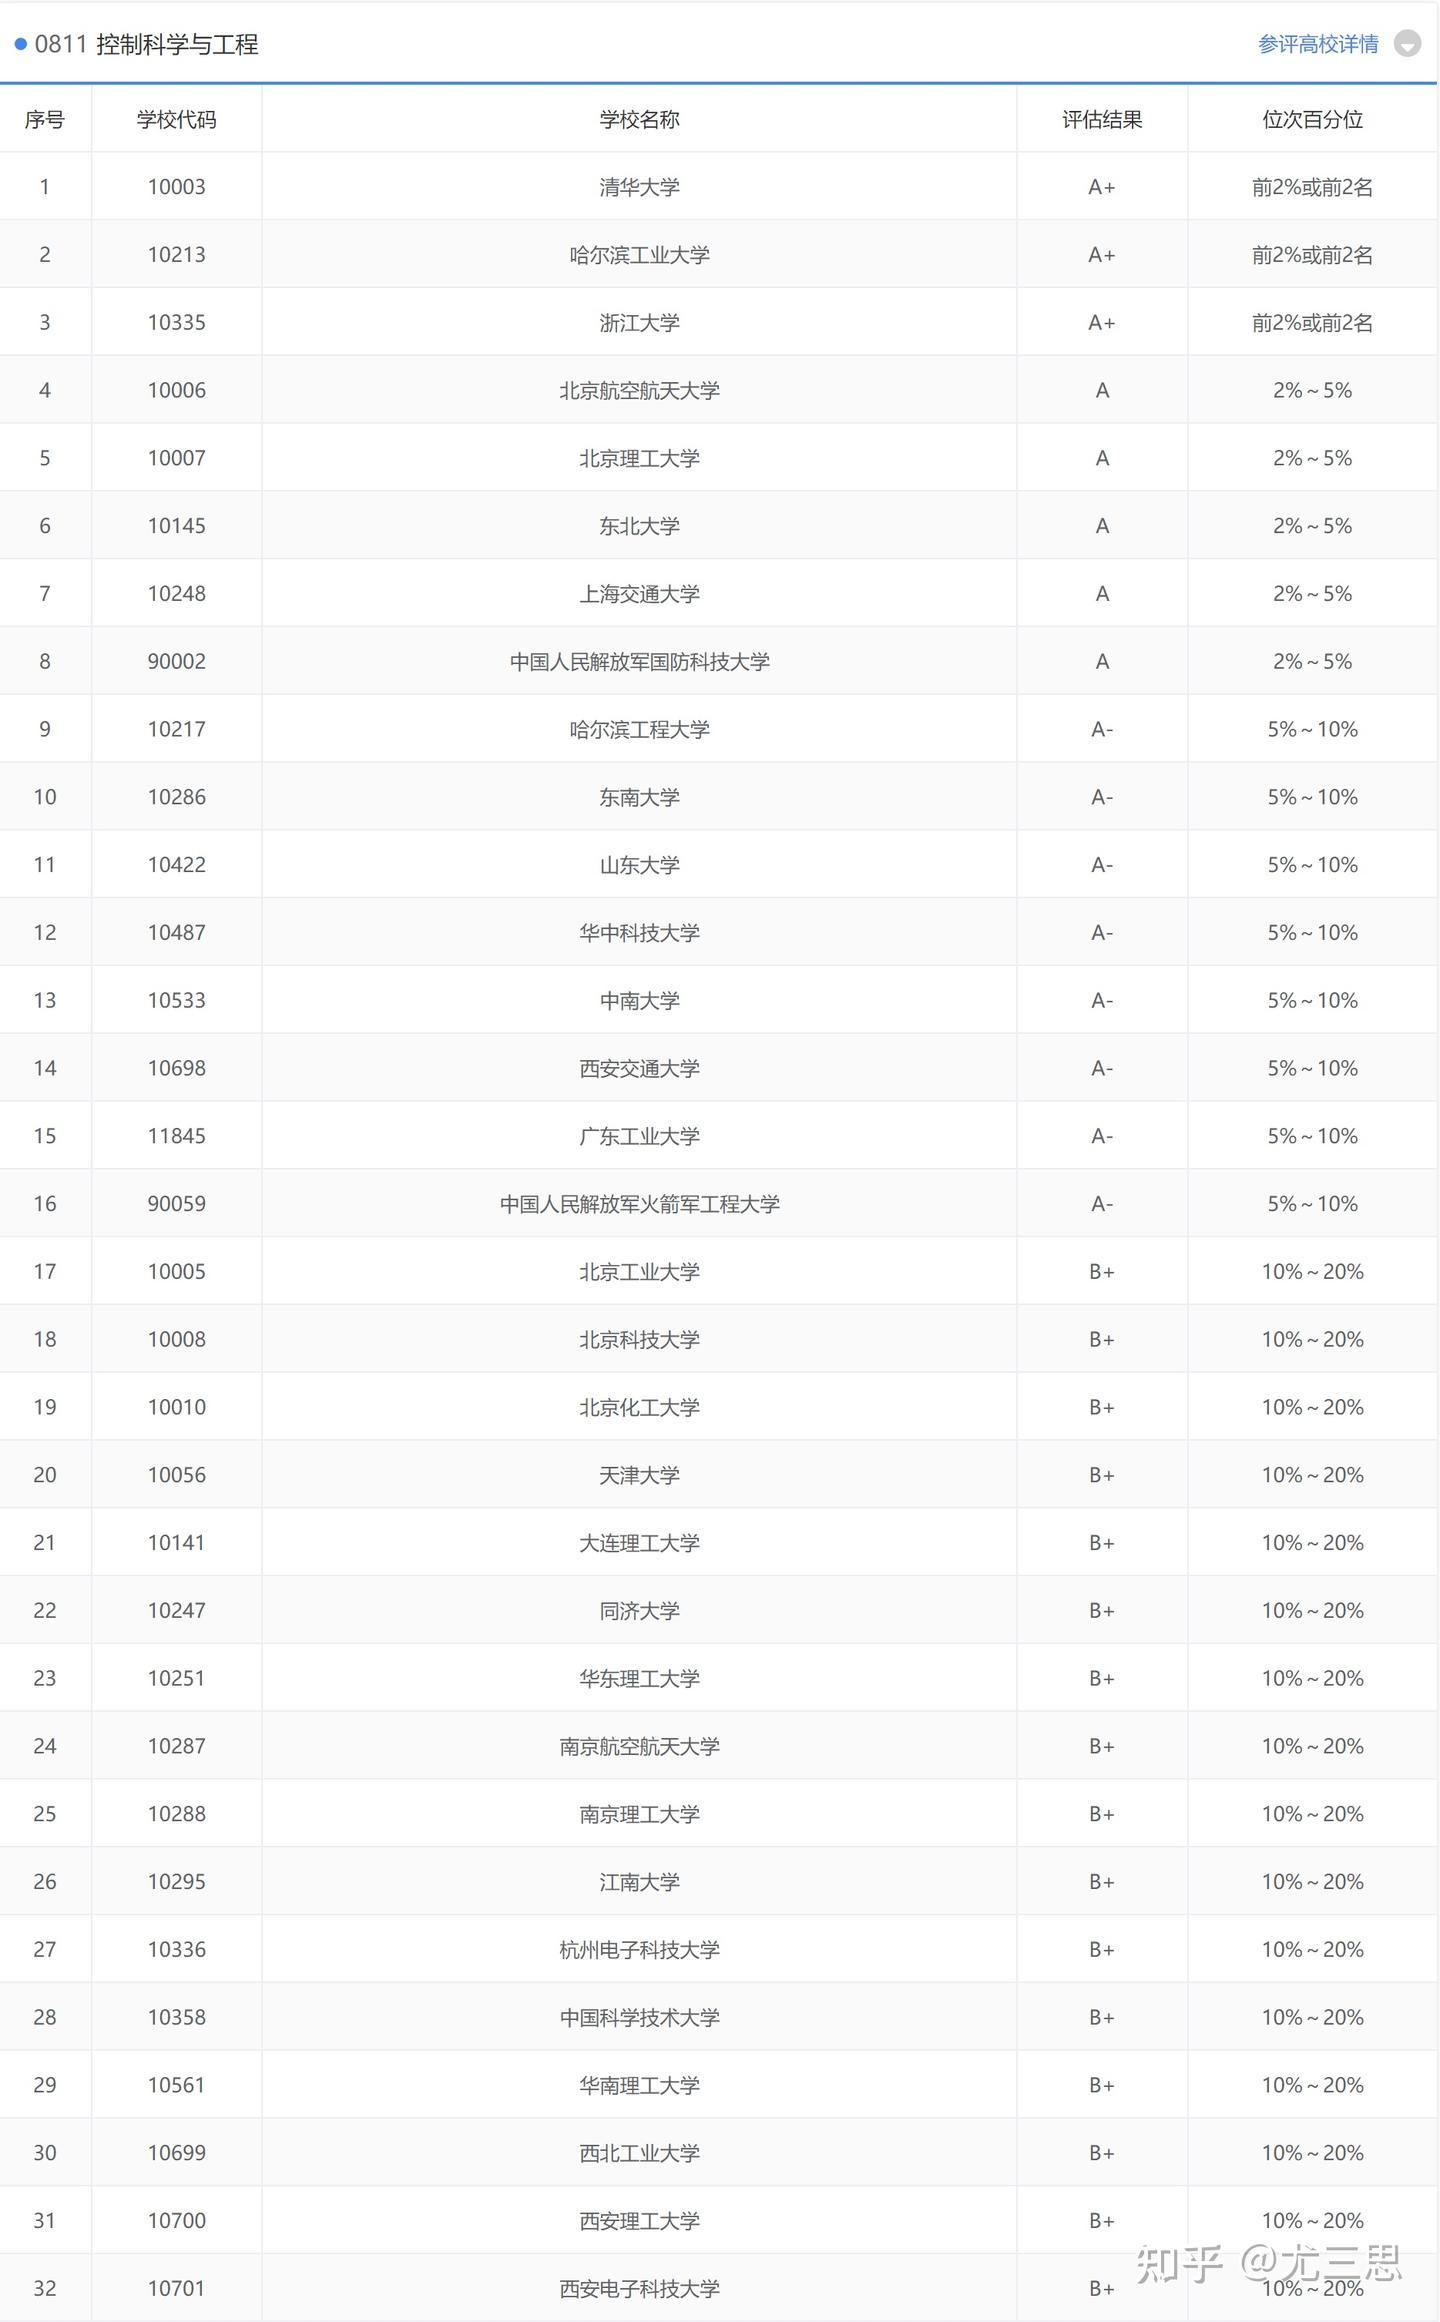
Task: Click the 知乎 @尤三思 watermark
Action: point(1268,2264)
